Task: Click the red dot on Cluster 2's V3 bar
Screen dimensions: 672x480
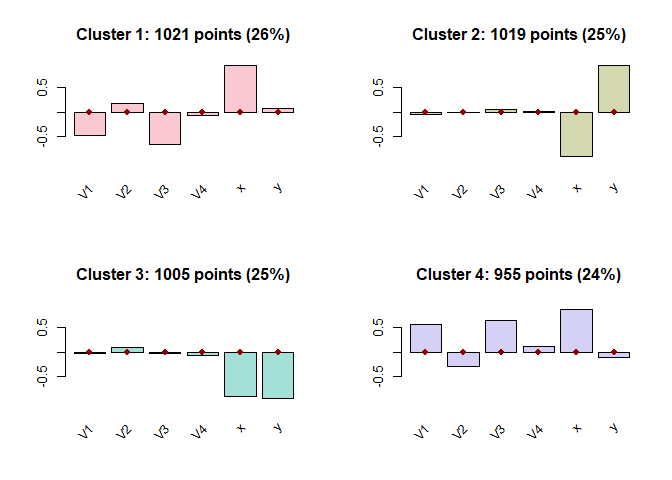Action: tap(501, 112)
